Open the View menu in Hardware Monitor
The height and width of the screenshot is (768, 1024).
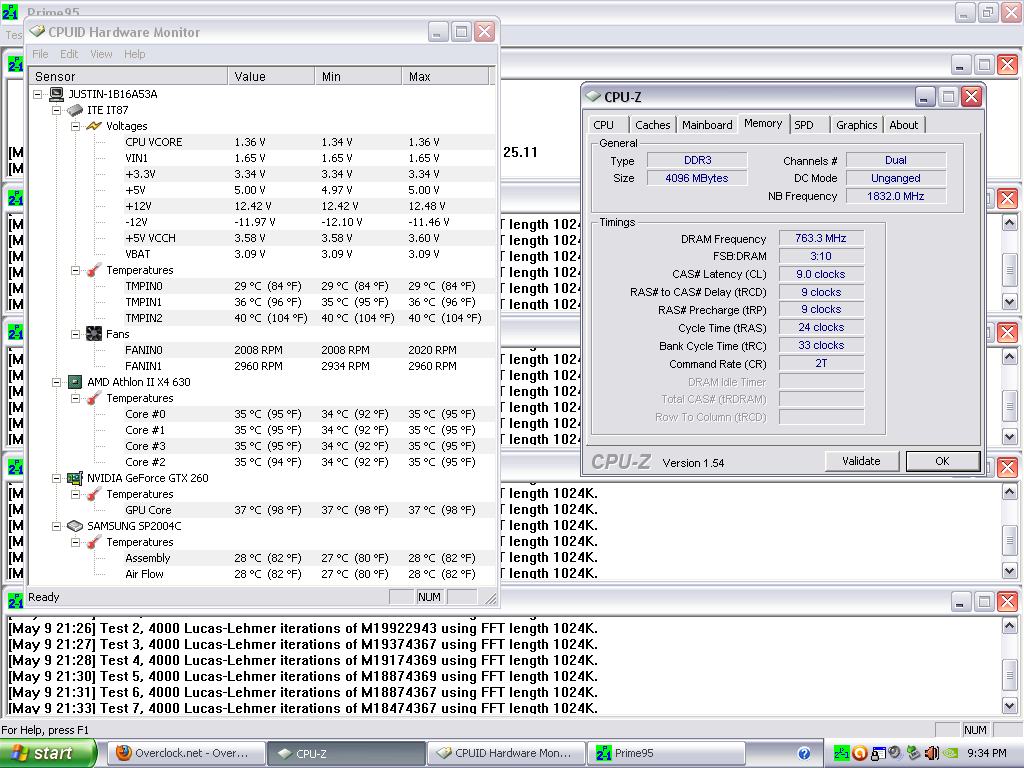tap(101, 54)
